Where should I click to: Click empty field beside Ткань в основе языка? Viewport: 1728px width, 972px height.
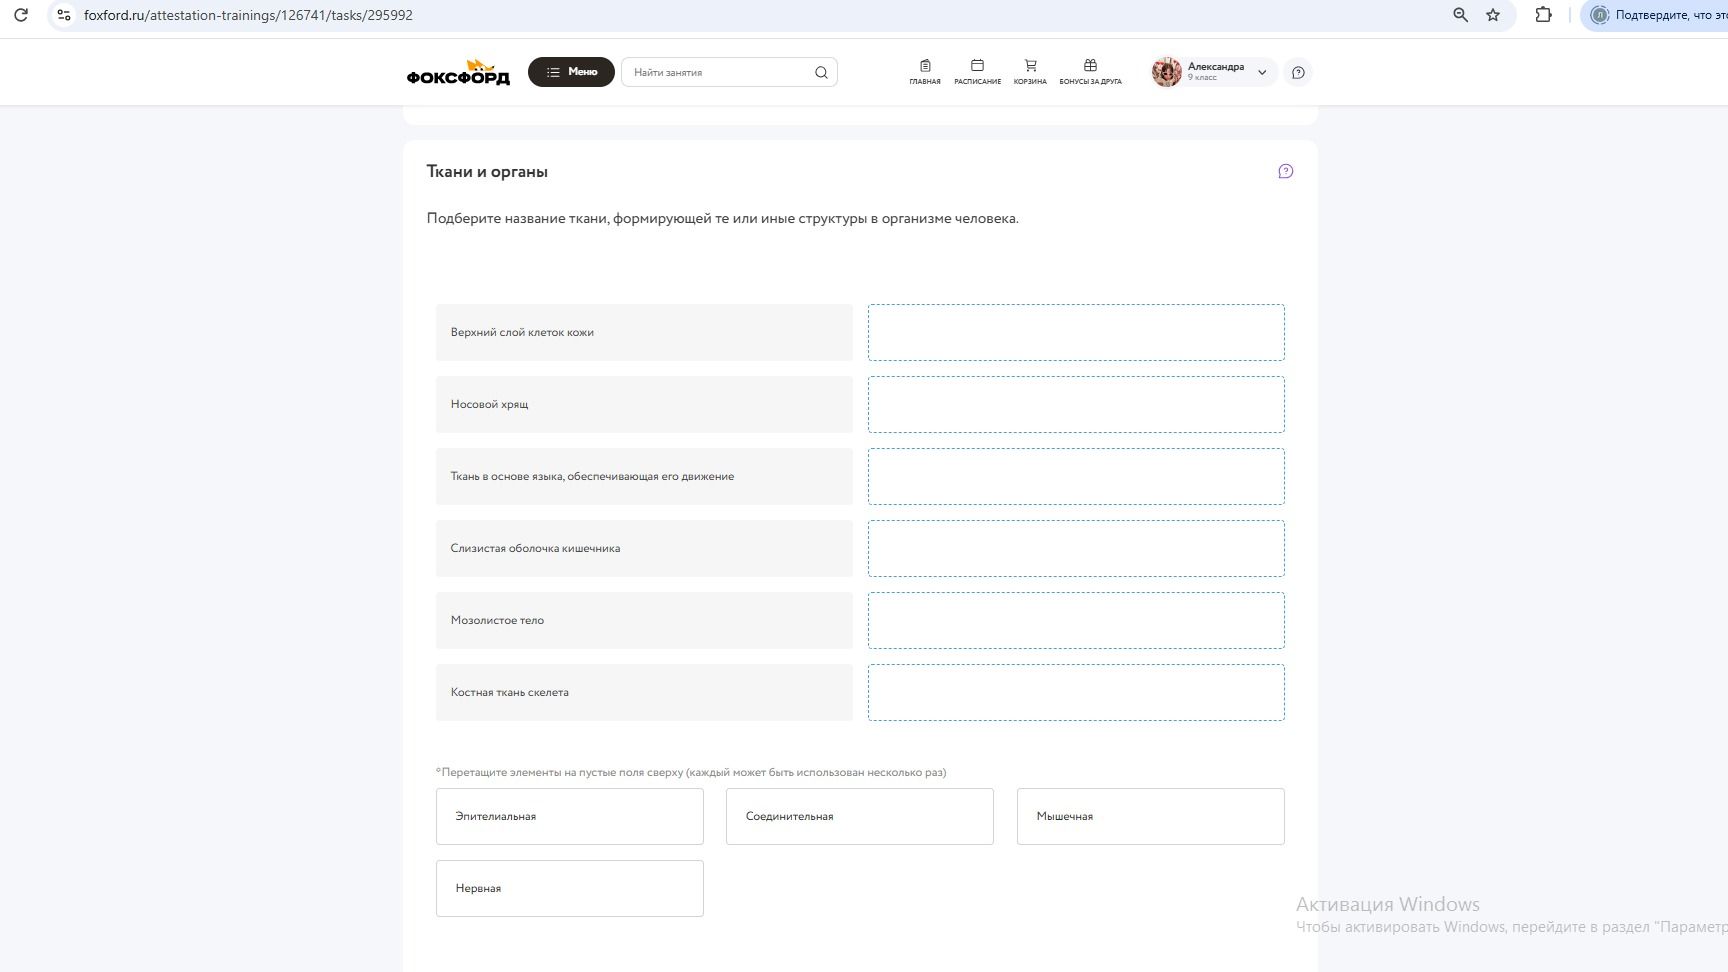(1076, 476)
